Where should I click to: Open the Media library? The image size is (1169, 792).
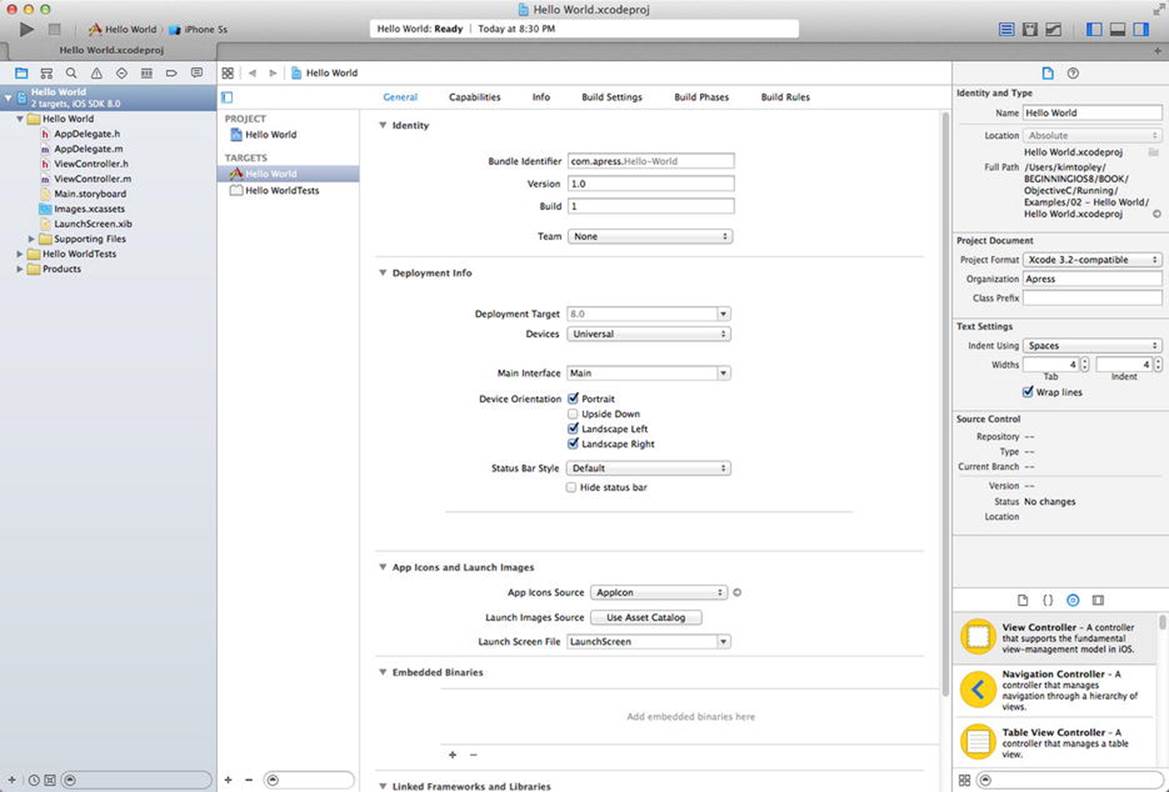click(1097, 600)
